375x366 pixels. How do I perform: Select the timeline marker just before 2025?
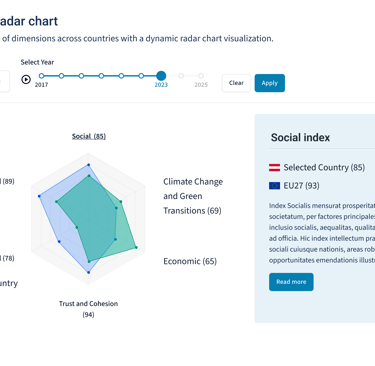[181, 76]
